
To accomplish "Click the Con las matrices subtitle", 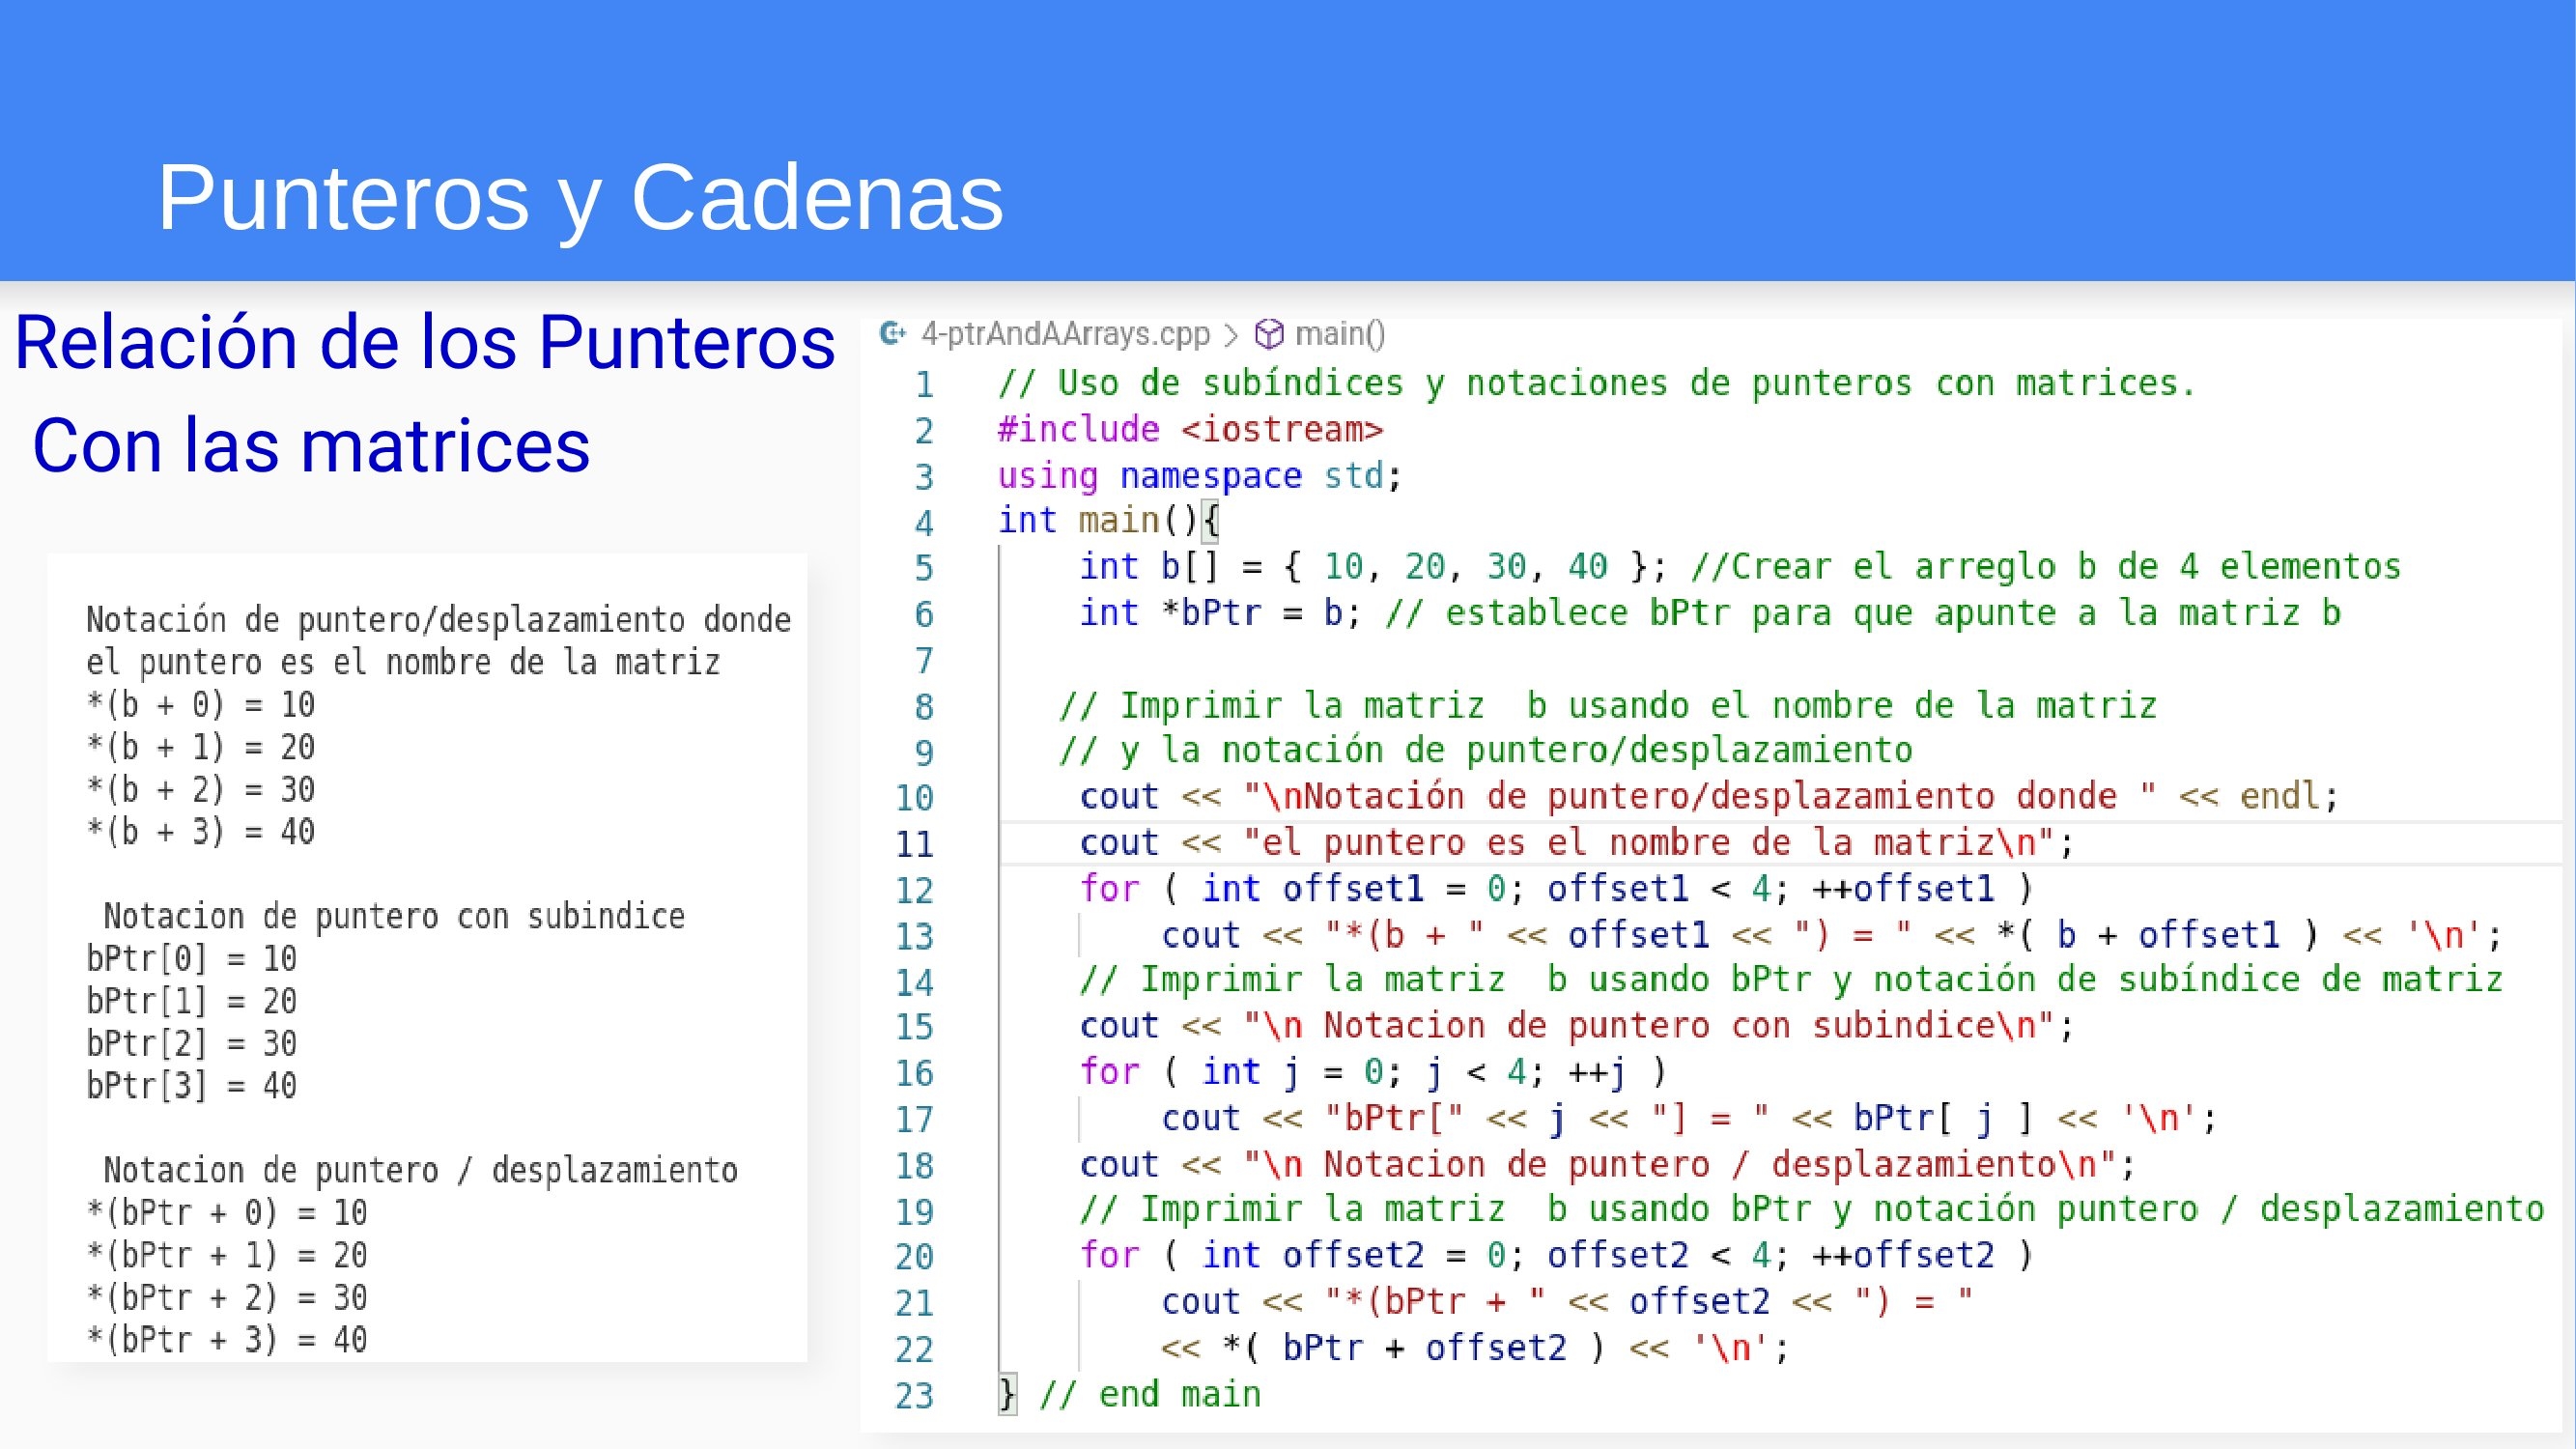I will 311,445.
